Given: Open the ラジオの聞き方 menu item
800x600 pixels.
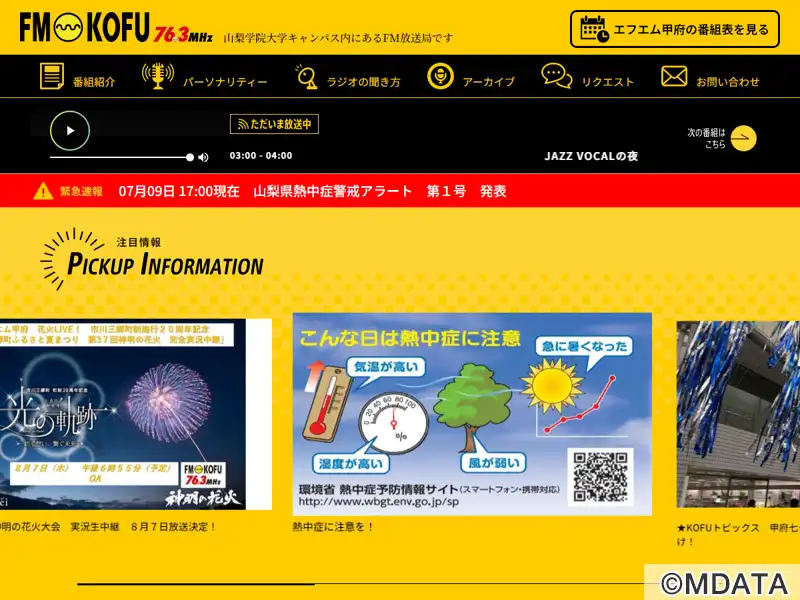Looking at the screenshot, I should pos(347,77).
